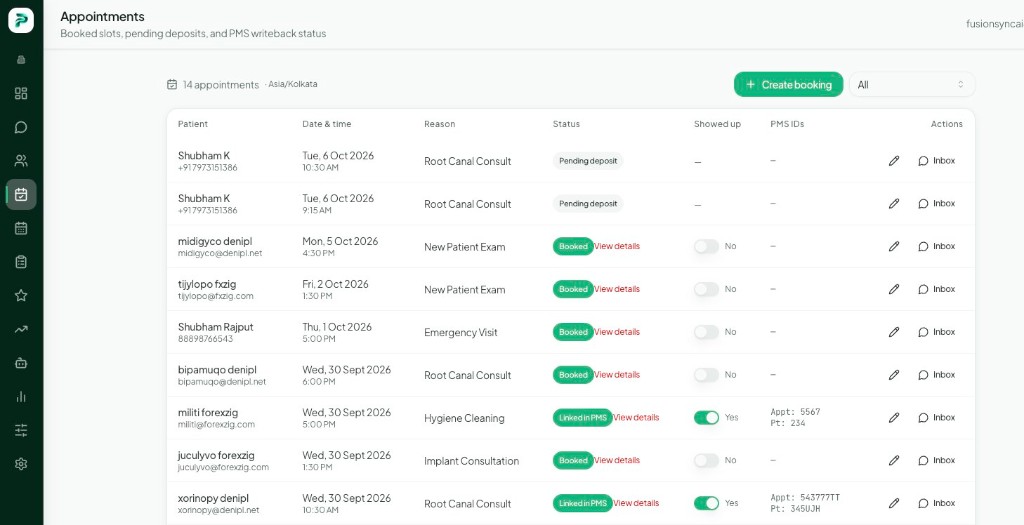Click the Patient column header
Image resolution: width=1024 pixels, height=525 pixels.
pos(193,124)
